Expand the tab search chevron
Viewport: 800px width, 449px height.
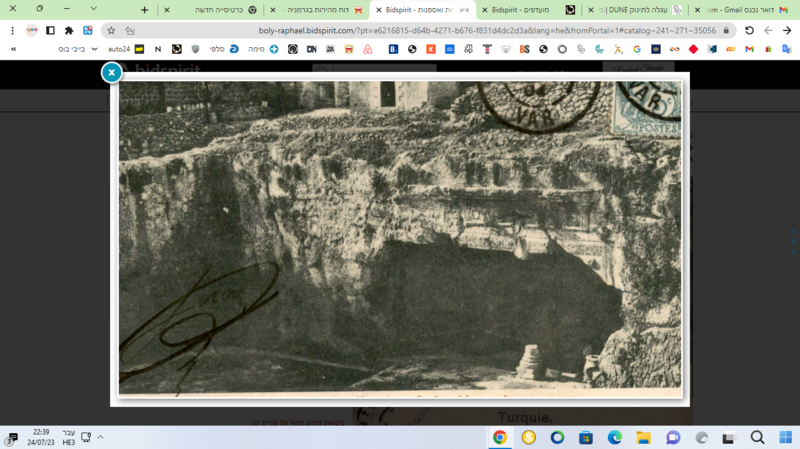93,9
